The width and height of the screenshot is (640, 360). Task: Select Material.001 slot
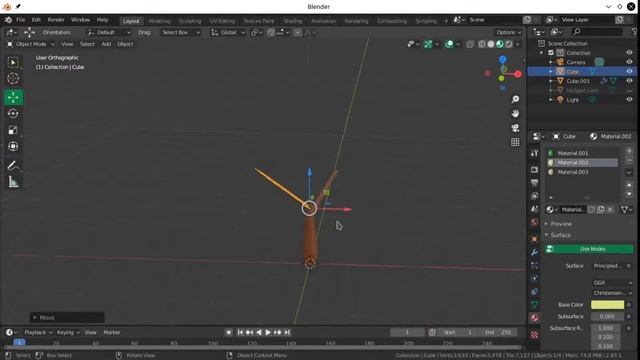[582, 153]
